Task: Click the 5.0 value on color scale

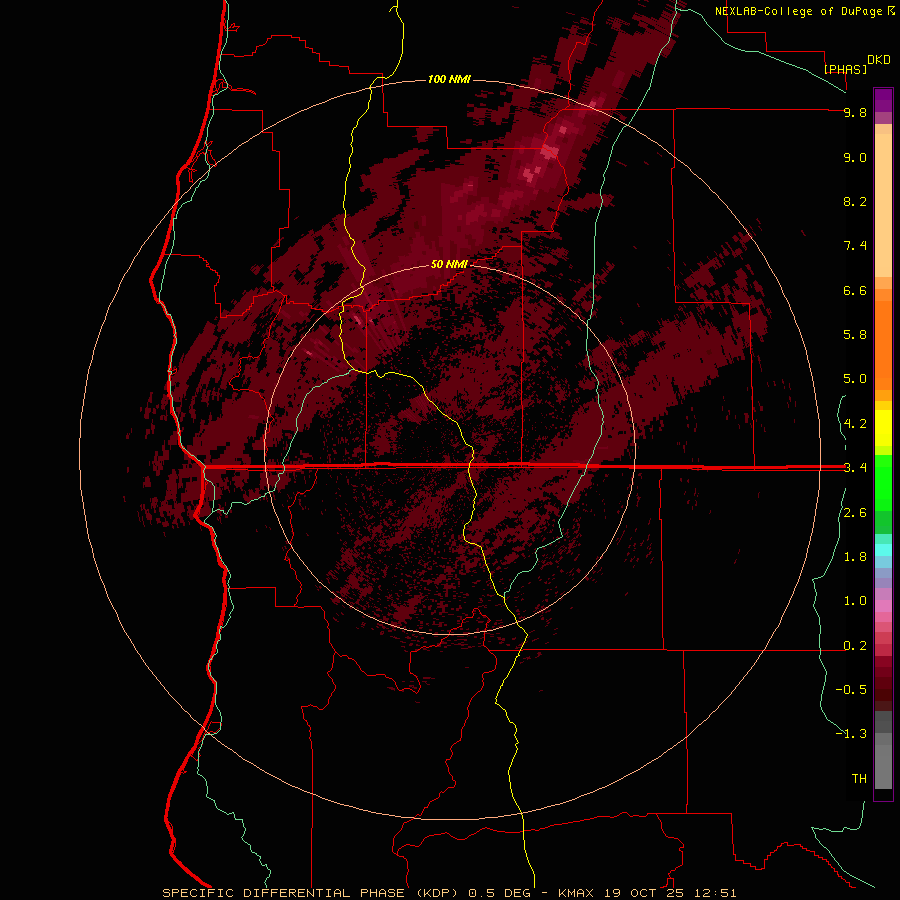Action: point(855,379)
